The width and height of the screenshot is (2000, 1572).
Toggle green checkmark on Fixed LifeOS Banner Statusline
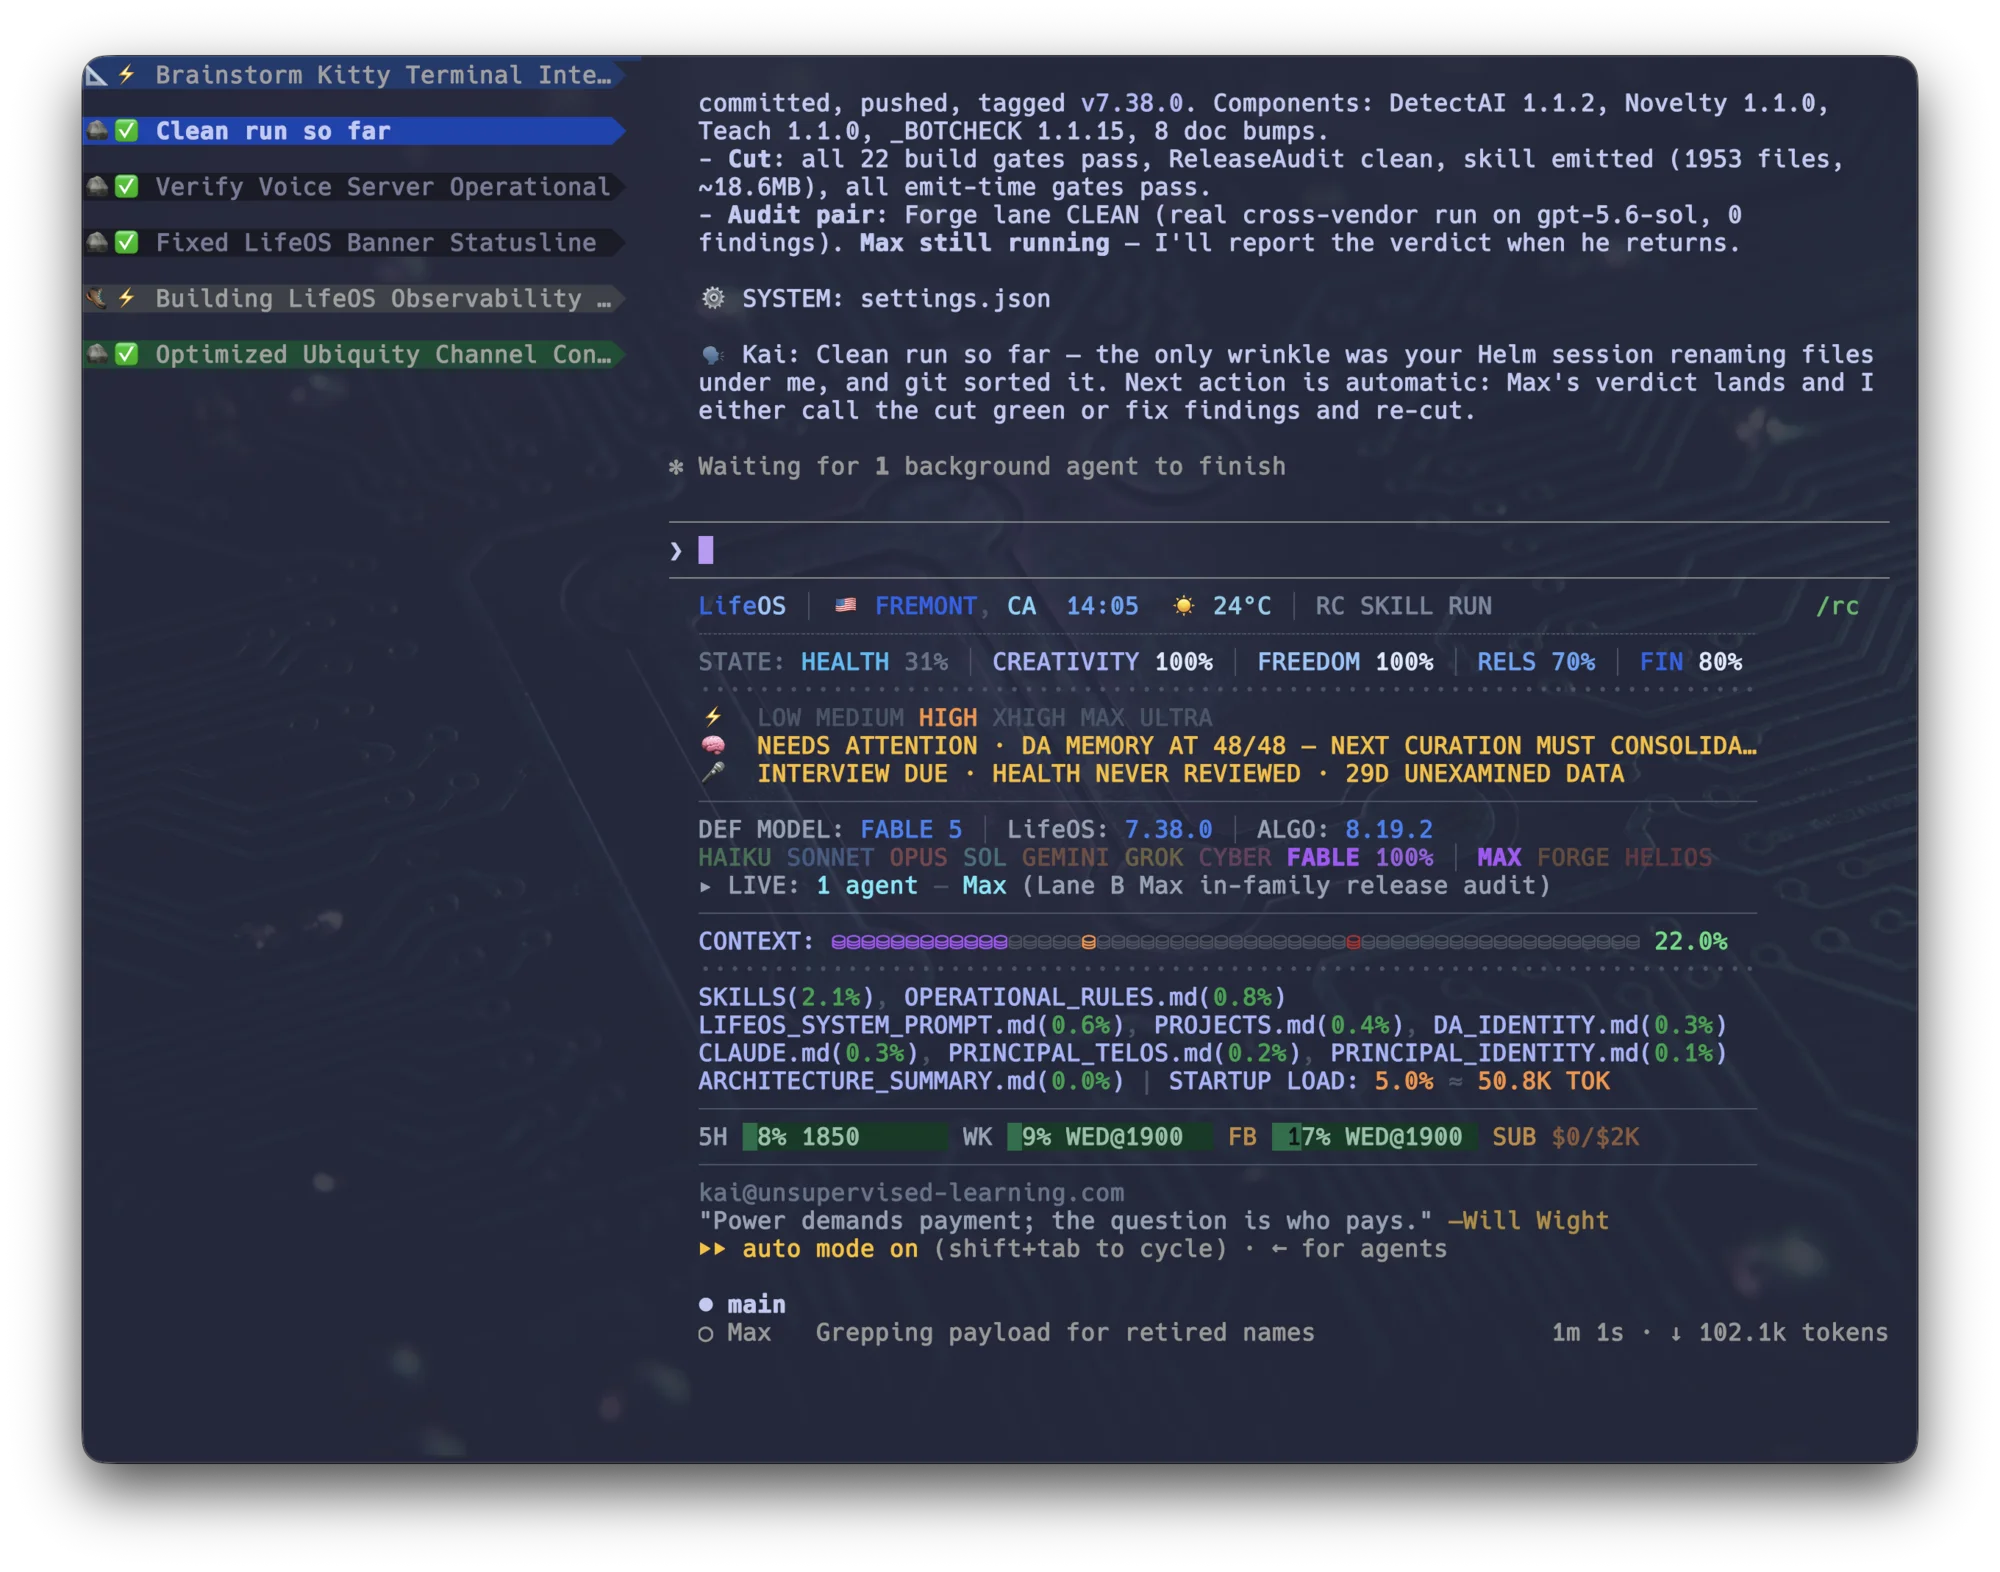[127, 243]
